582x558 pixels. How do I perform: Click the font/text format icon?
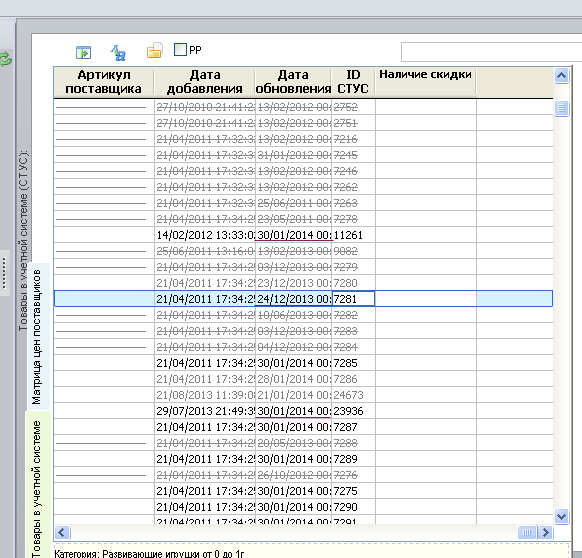click(x=118, y=52)
